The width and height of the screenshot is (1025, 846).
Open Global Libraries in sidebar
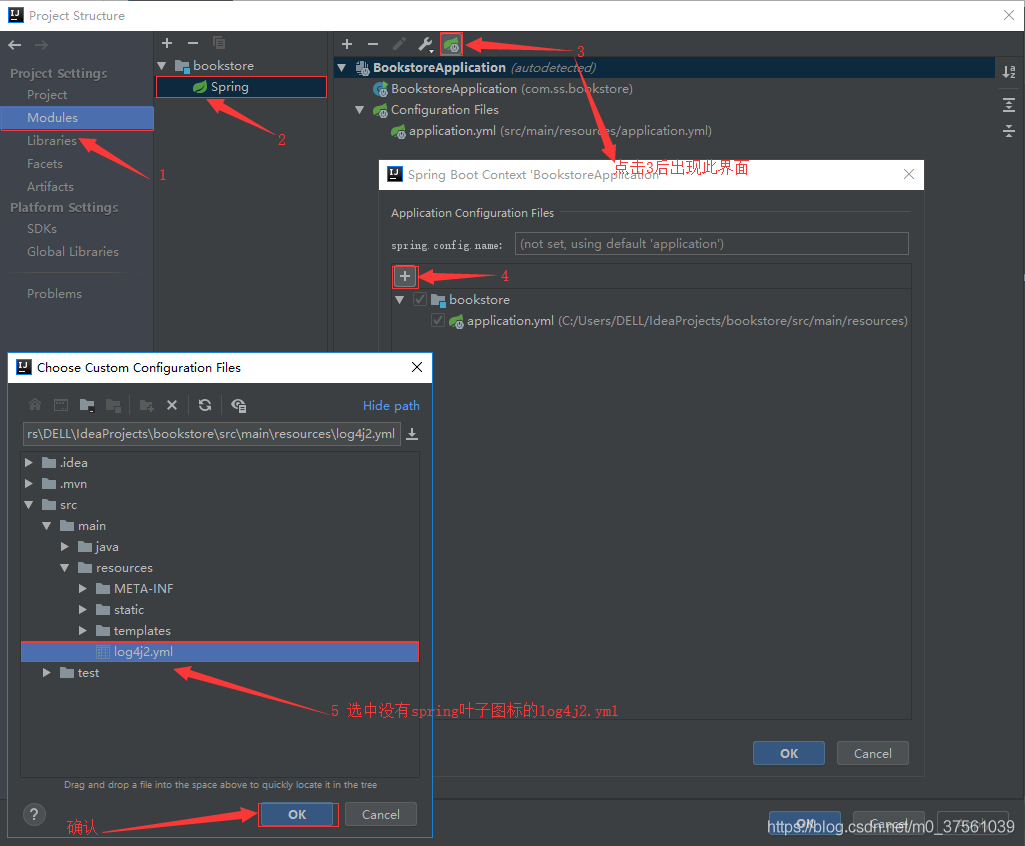(x=73, y=252)
